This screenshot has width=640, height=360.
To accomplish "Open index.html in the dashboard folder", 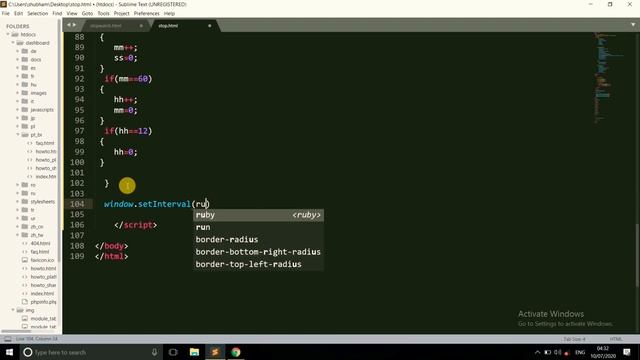I will (x=42, y=293).
